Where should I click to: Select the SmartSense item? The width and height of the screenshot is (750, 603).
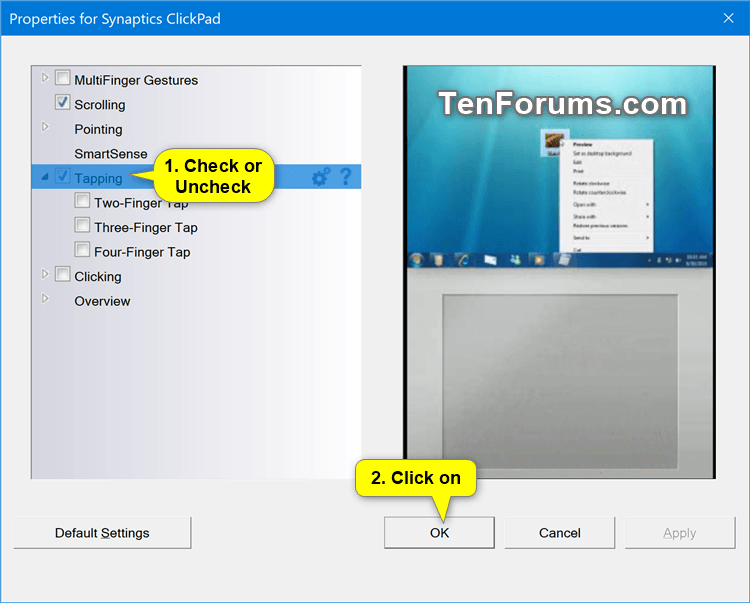pos(111,154)
